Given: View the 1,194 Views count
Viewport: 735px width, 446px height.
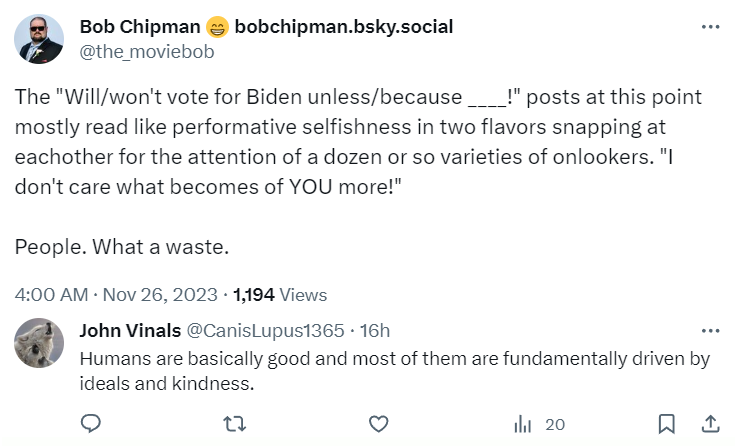Looking at the screenshot, I should pos(280,295).
